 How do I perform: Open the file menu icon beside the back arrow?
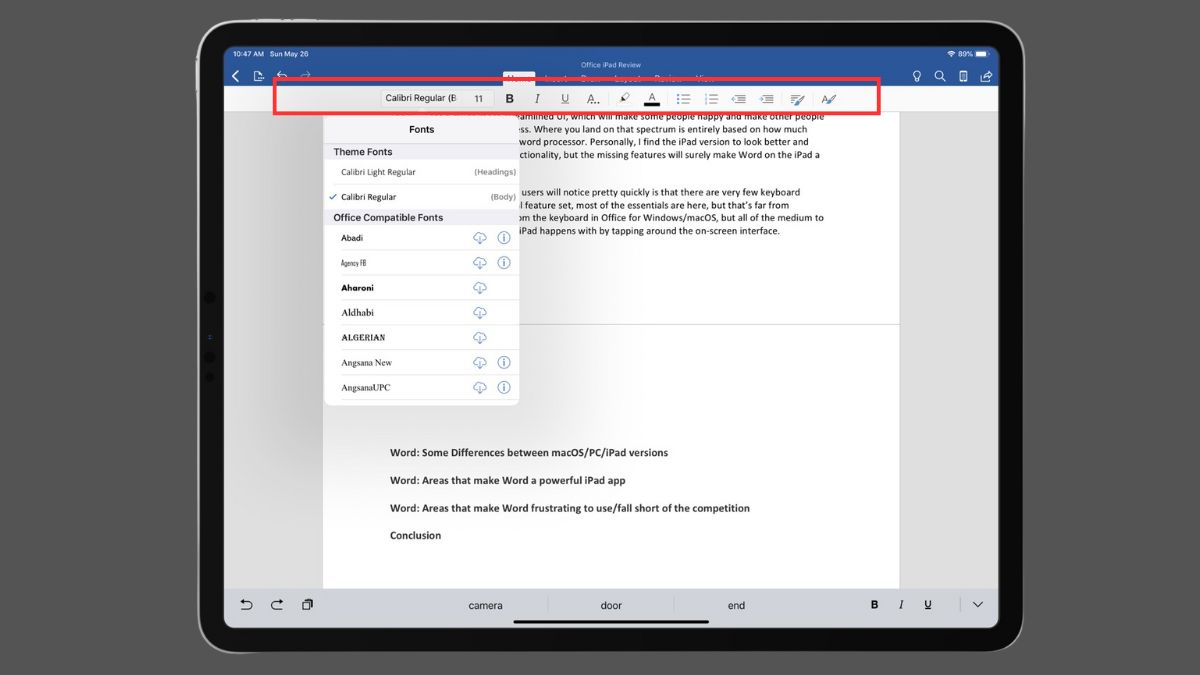pos(259,76)
